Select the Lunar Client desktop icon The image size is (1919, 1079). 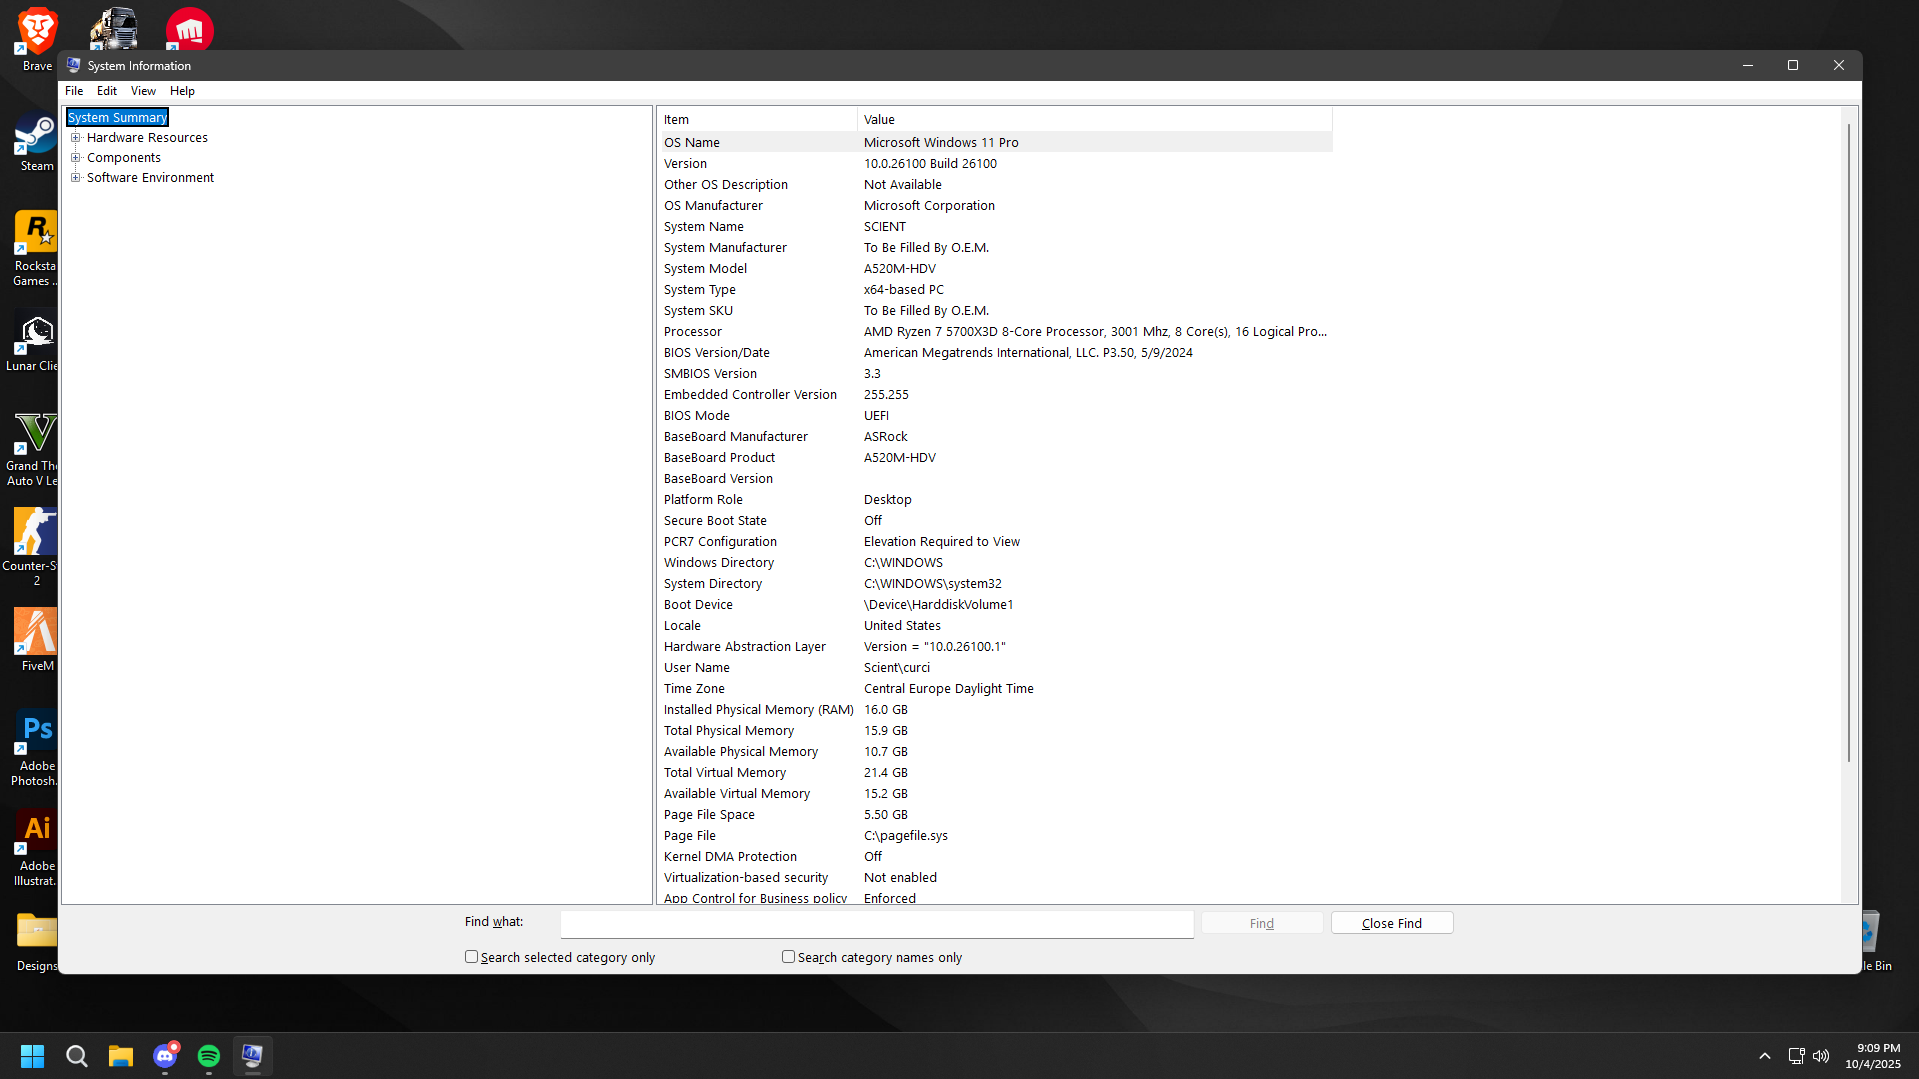tap(32, 342)
